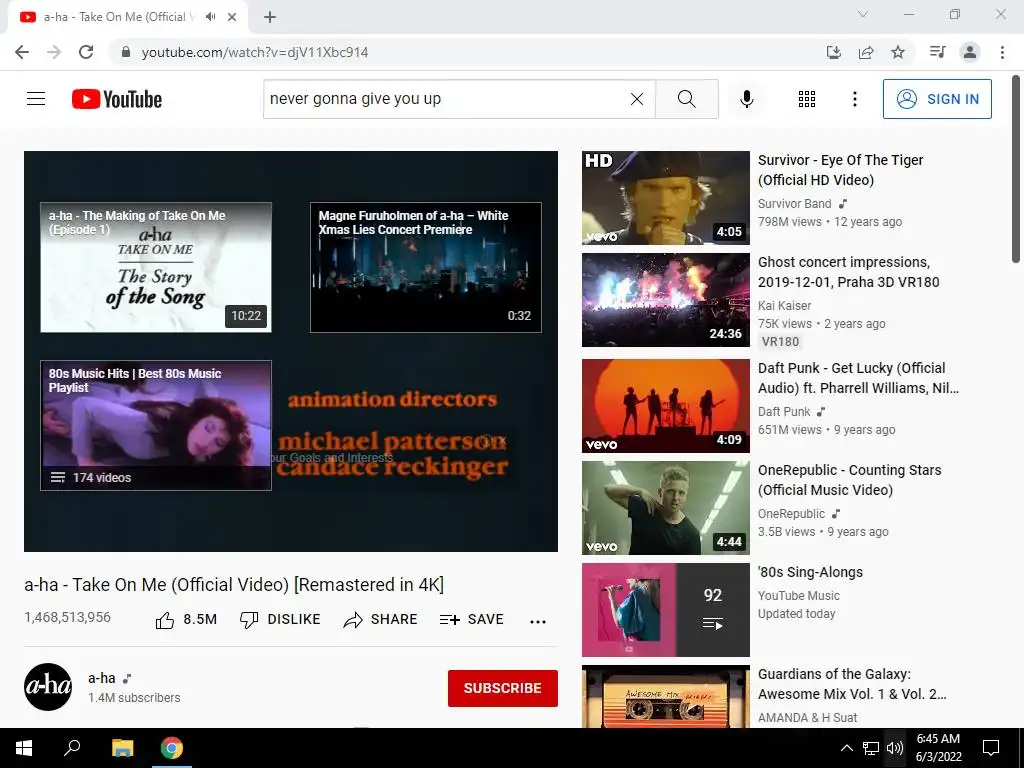View site information padlock icon
Screen dimensions: 1024x768
click(x=126, y=52)
